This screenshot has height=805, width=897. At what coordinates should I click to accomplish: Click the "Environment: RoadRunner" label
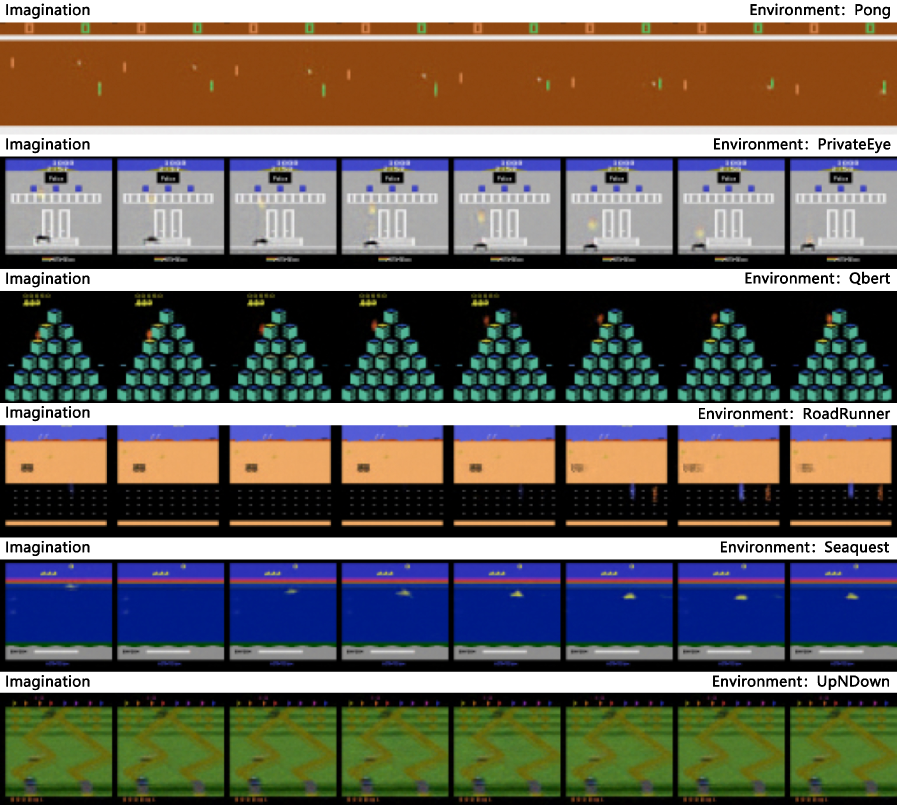pyautogui.click(x=793, y=414)
